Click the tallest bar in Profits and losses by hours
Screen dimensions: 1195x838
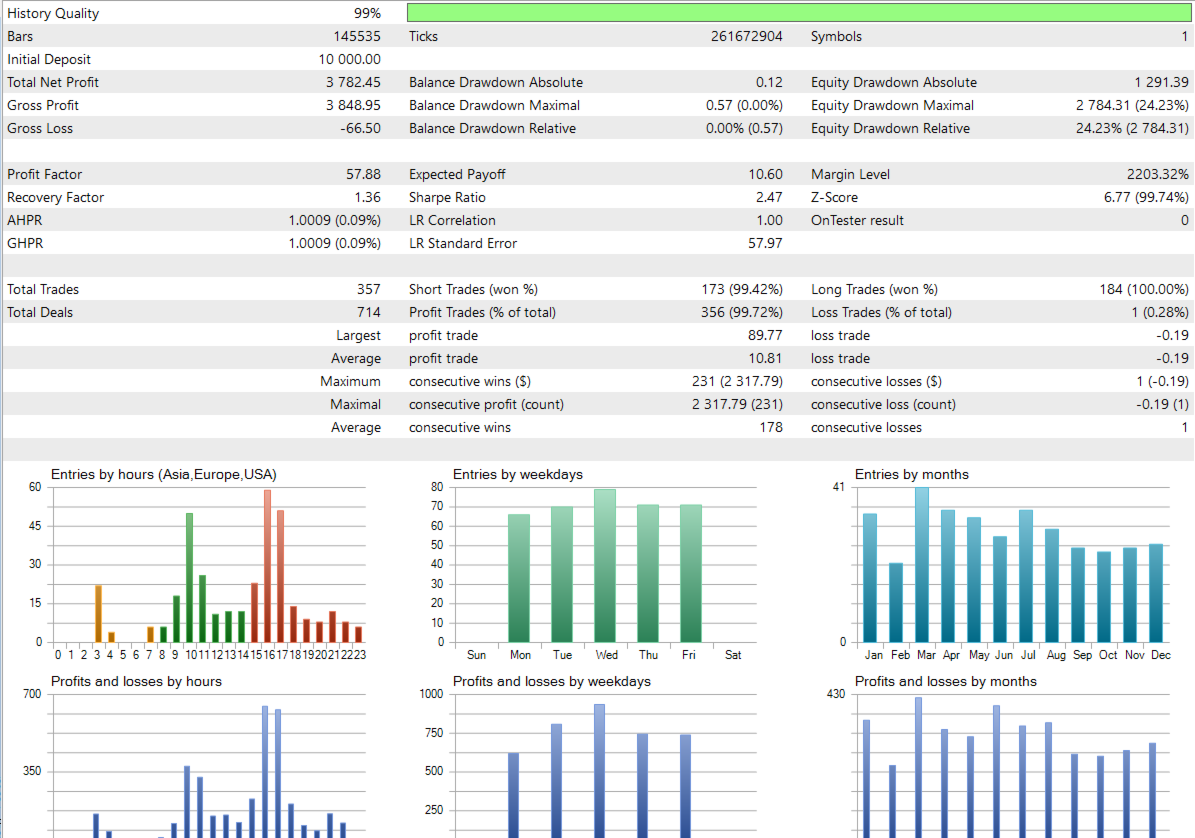coord(265,772)
